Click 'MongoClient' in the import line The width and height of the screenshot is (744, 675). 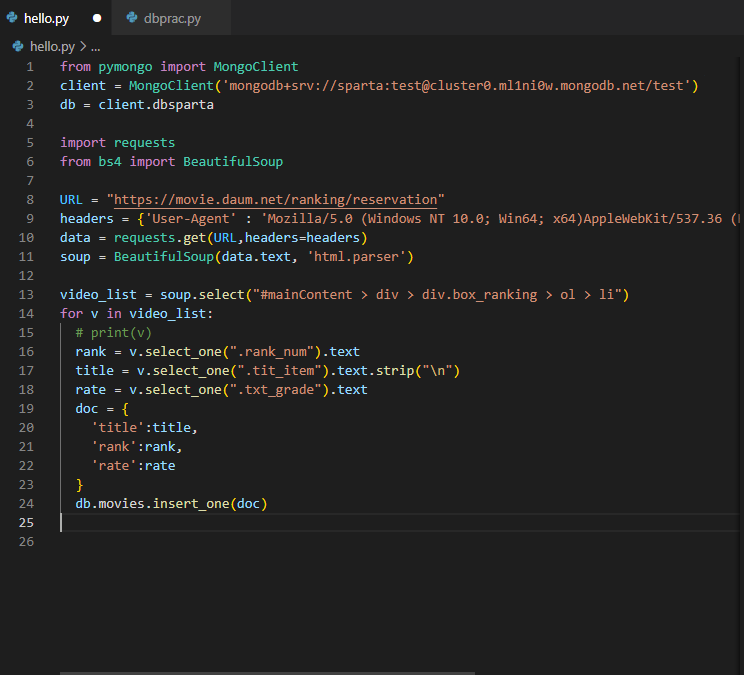(x=256, y=67)
